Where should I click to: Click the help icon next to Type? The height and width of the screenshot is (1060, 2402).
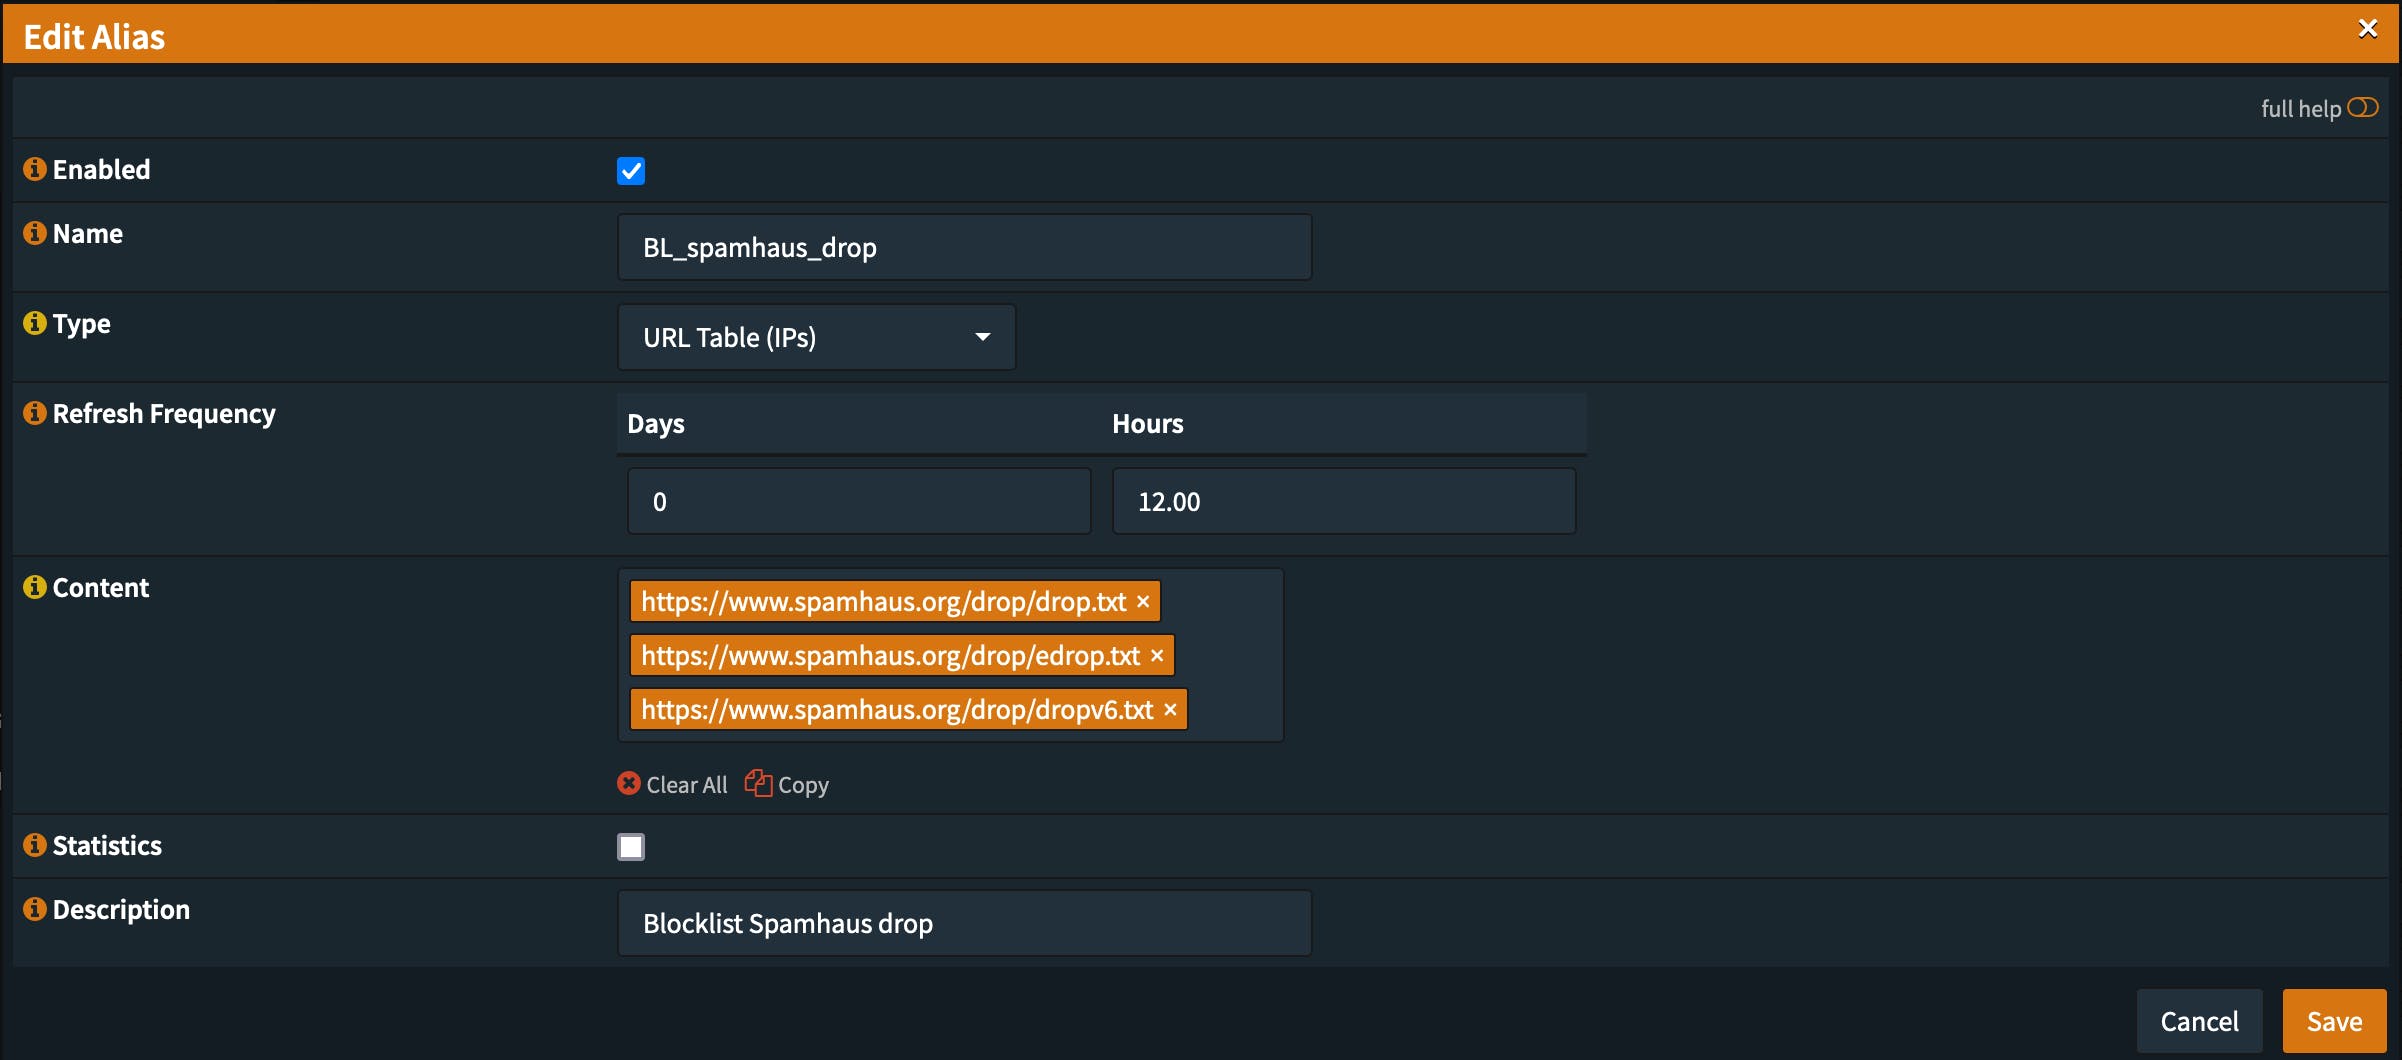(x=35, y=323)
